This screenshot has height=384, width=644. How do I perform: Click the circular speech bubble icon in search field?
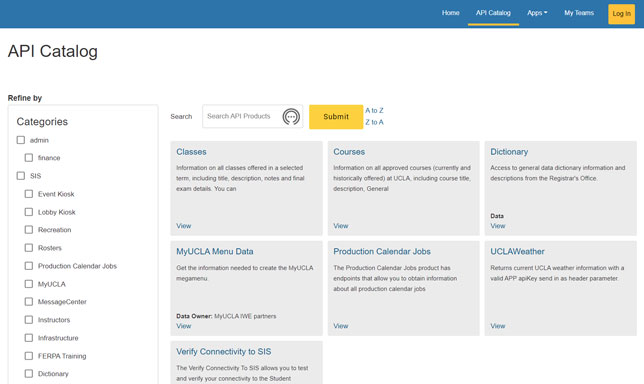click(x=291, y=117)
